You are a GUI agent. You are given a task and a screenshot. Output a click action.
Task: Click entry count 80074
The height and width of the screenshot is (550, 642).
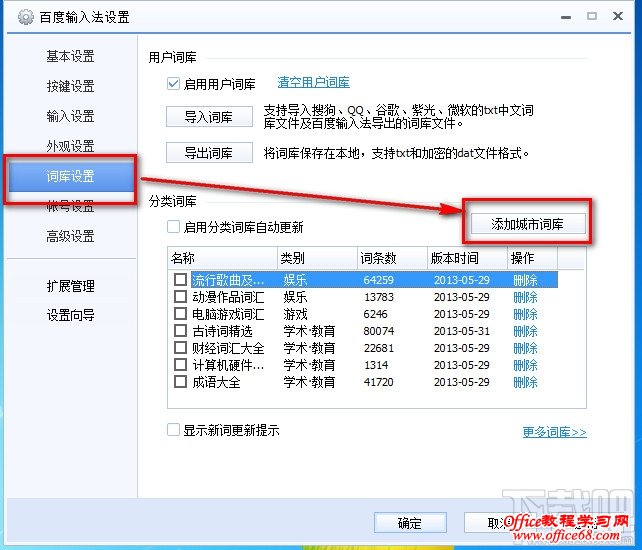tap(379, 331)
